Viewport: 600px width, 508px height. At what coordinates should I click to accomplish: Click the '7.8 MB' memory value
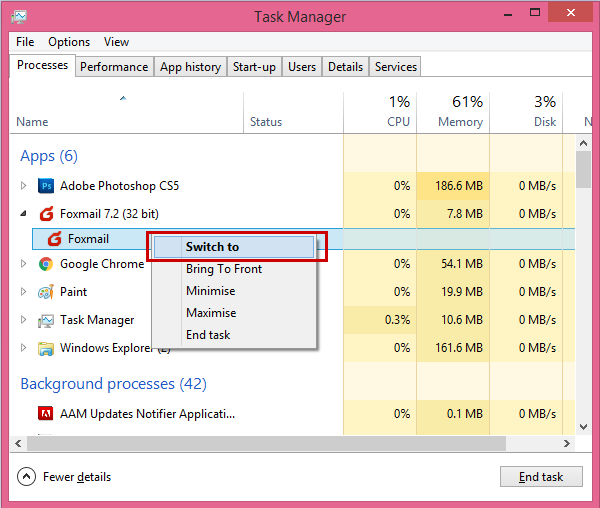click(x=465, y=213)
